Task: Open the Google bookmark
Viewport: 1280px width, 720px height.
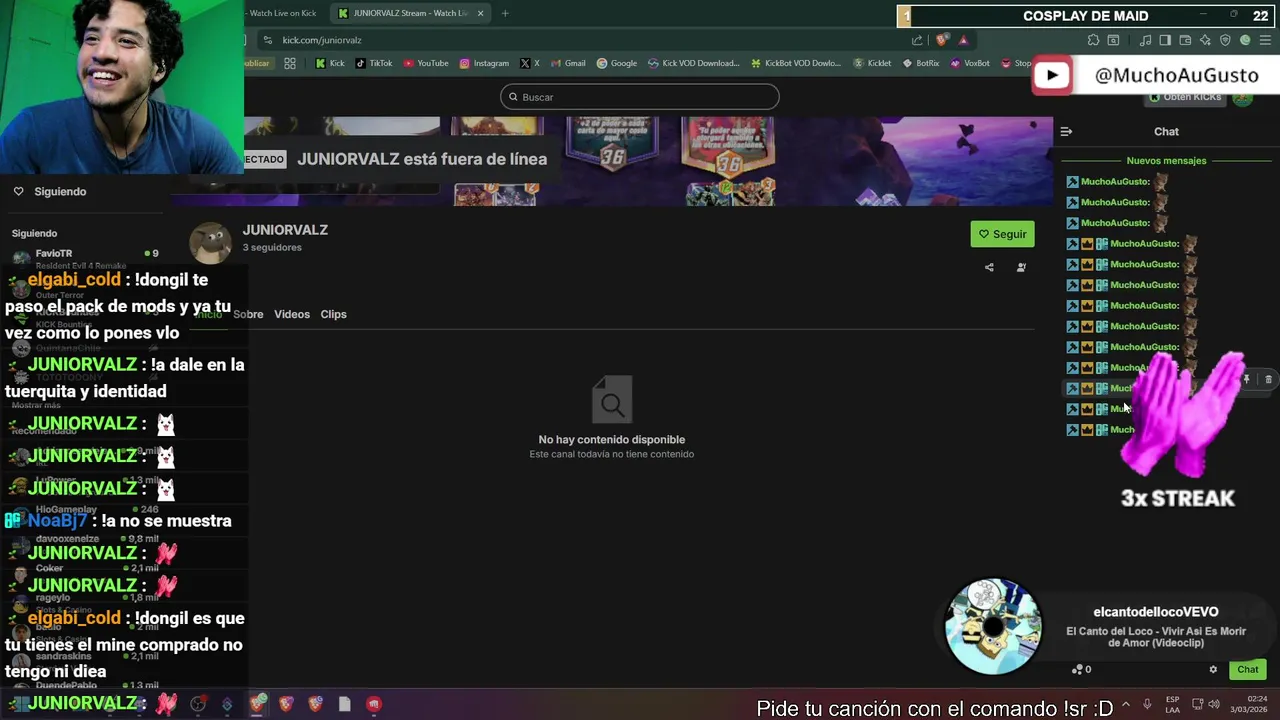Action: coord(617,63)
